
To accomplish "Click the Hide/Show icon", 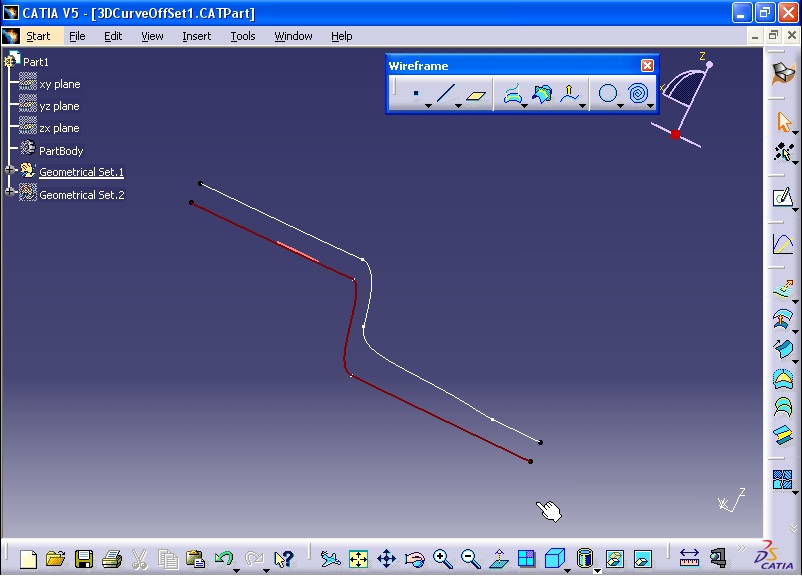I will (x=614, y=559).
